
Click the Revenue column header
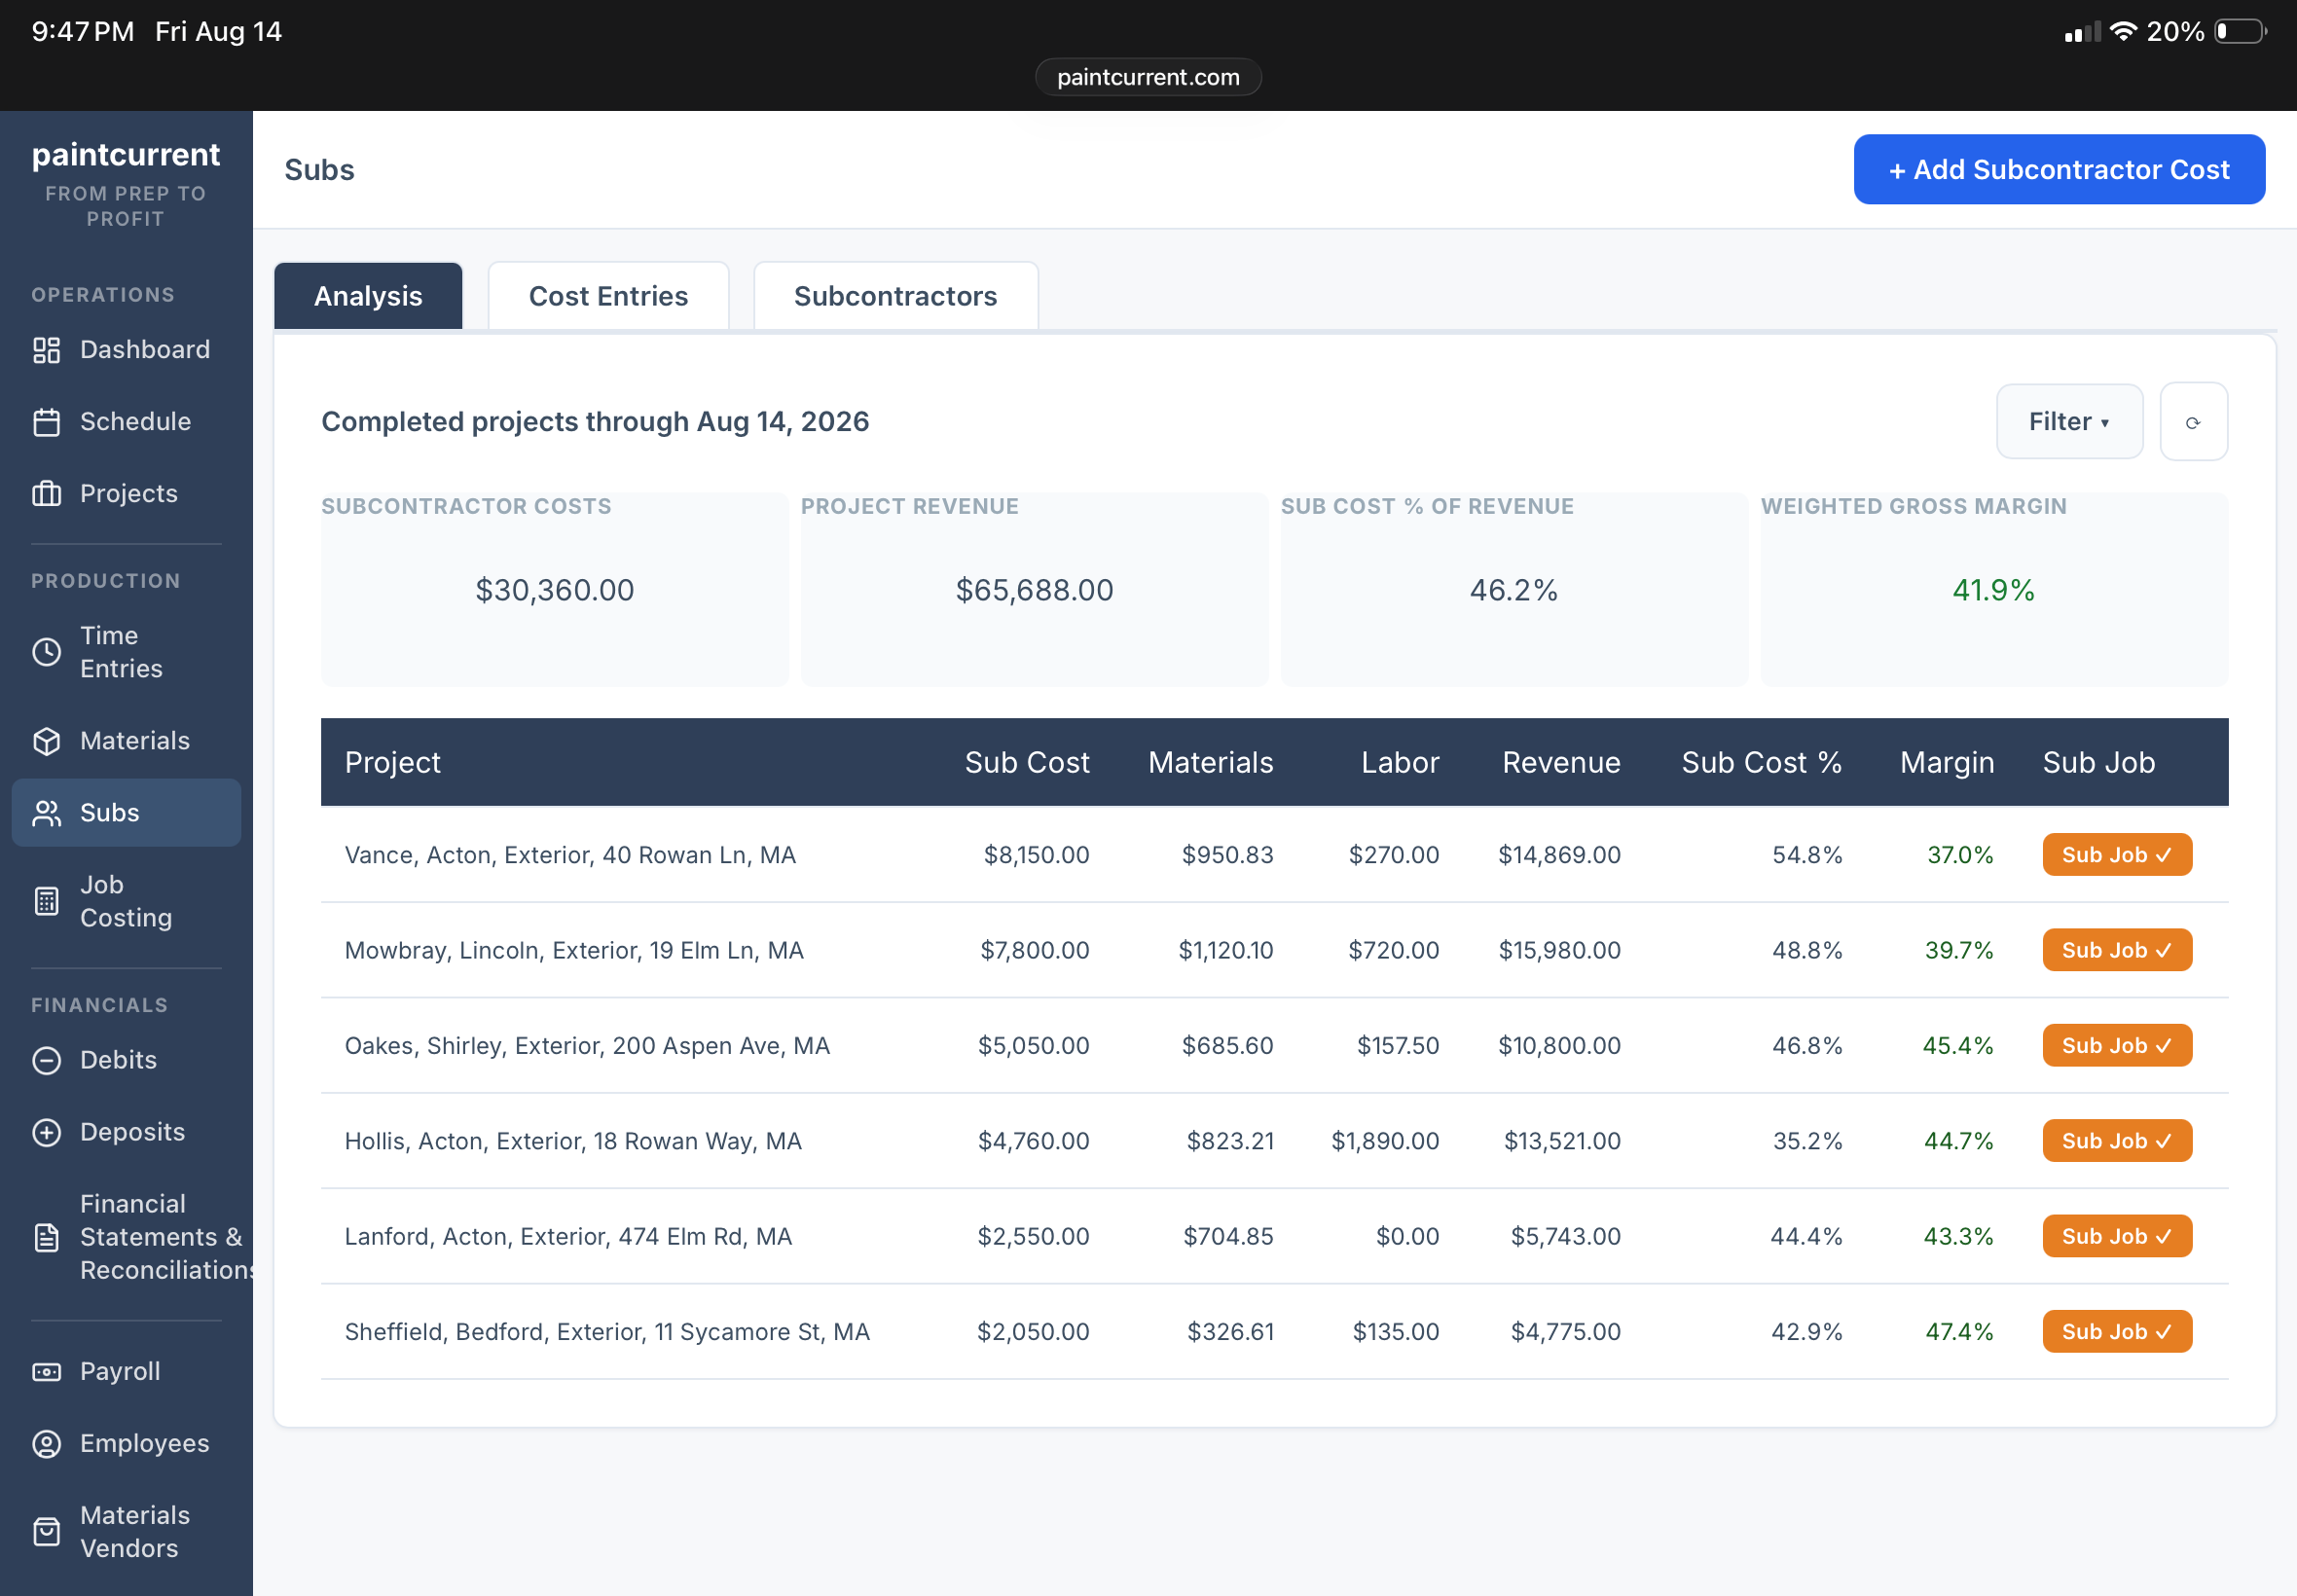point(1561,763)
